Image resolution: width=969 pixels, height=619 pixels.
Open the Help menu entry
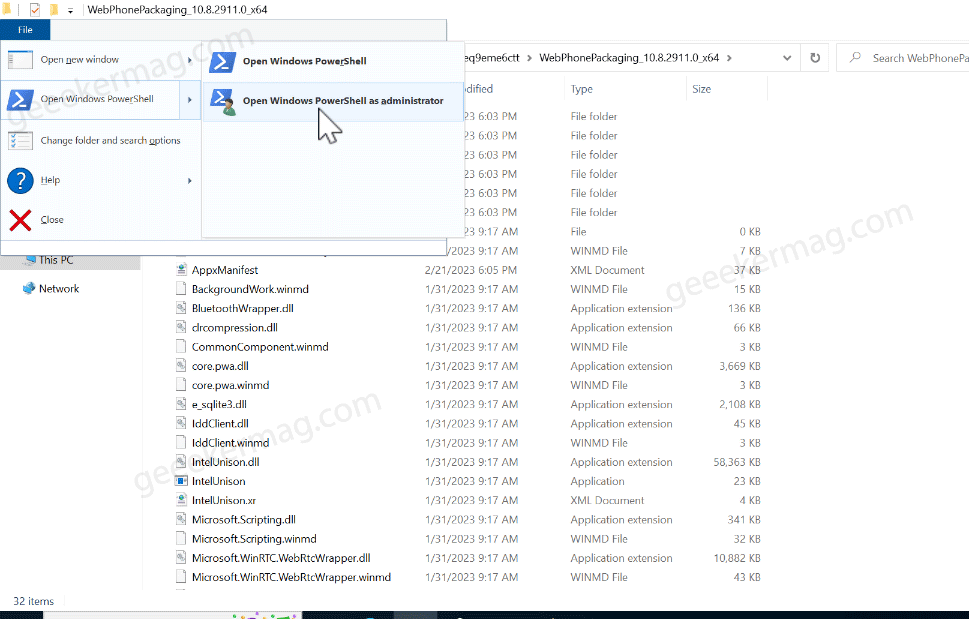[101, 180]
